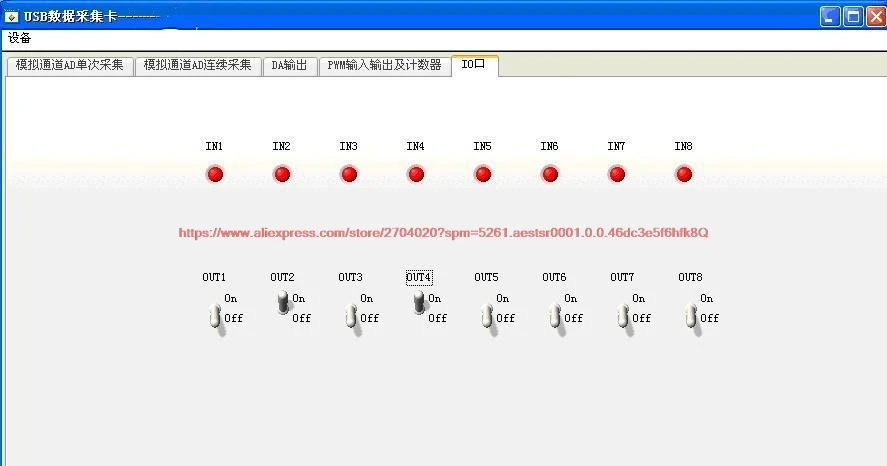The image size is (887, 466).
Task: Select the IO口 tab
Action: (474, 65)
